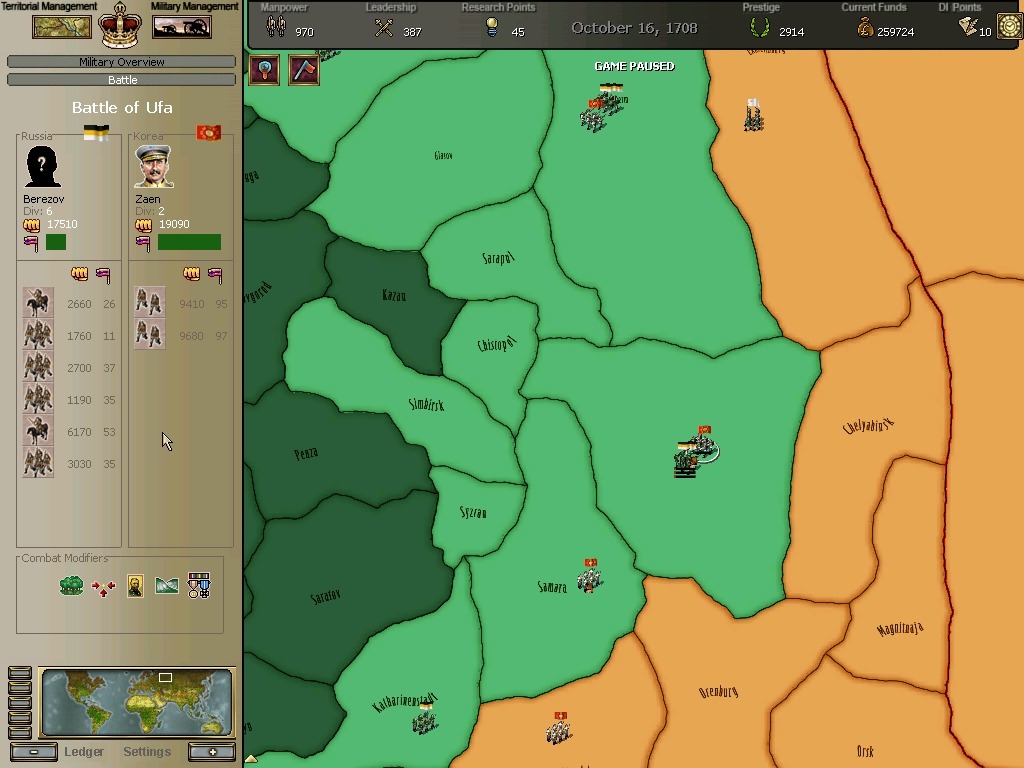Viewport: 1024px width, 768px height.
Task: Select the army below GAME PAUSED text
Action: 604,107
